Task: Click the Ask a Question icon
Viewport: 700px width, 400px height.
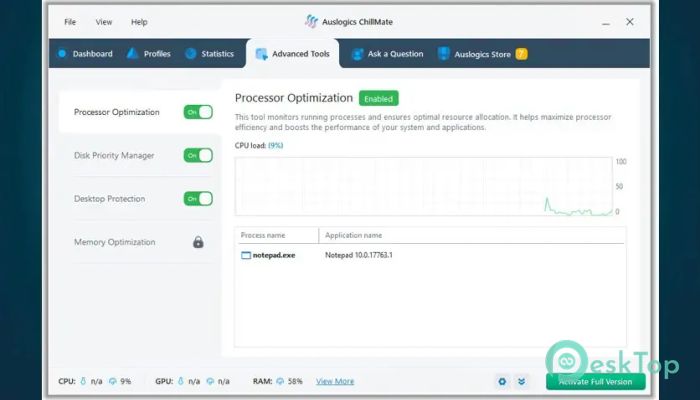Action: coord(358,54)
